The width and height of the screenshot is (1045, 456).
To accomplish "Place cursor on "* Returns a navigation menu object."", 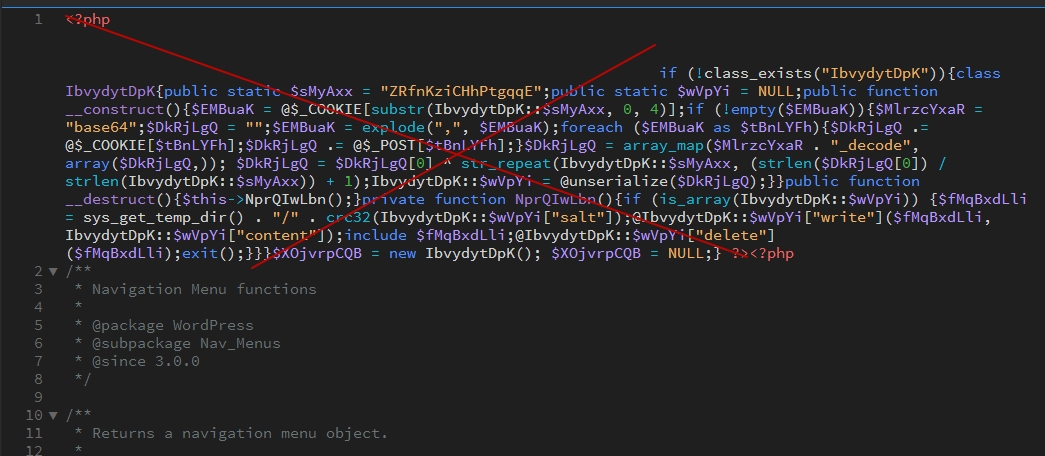I will (231, 433).
